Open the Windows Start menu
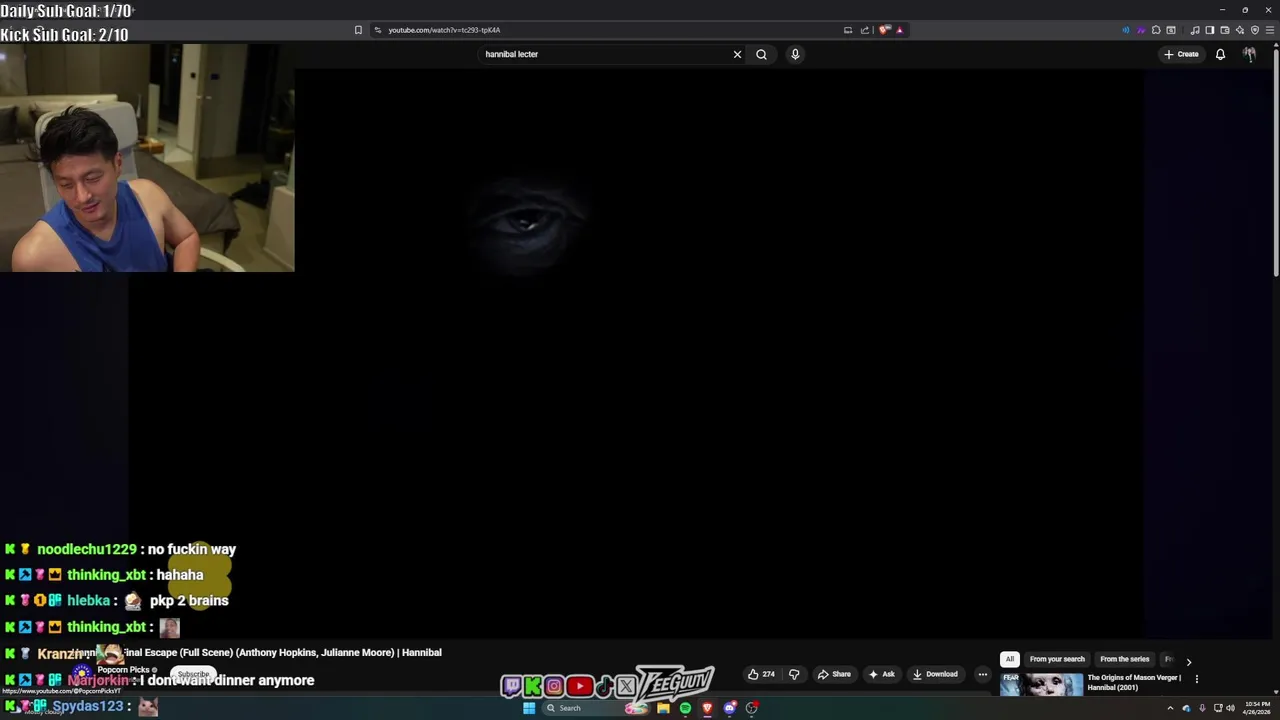This screenshot has height=720, width=1280. pyautogui.click(x=529, y=708)
